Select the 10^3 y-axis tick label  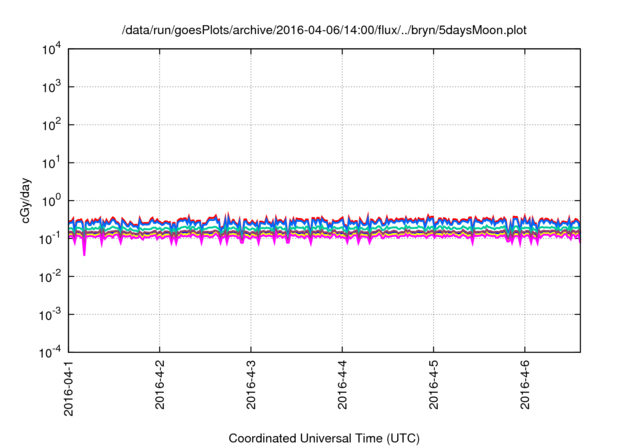[x=50, y=87]
